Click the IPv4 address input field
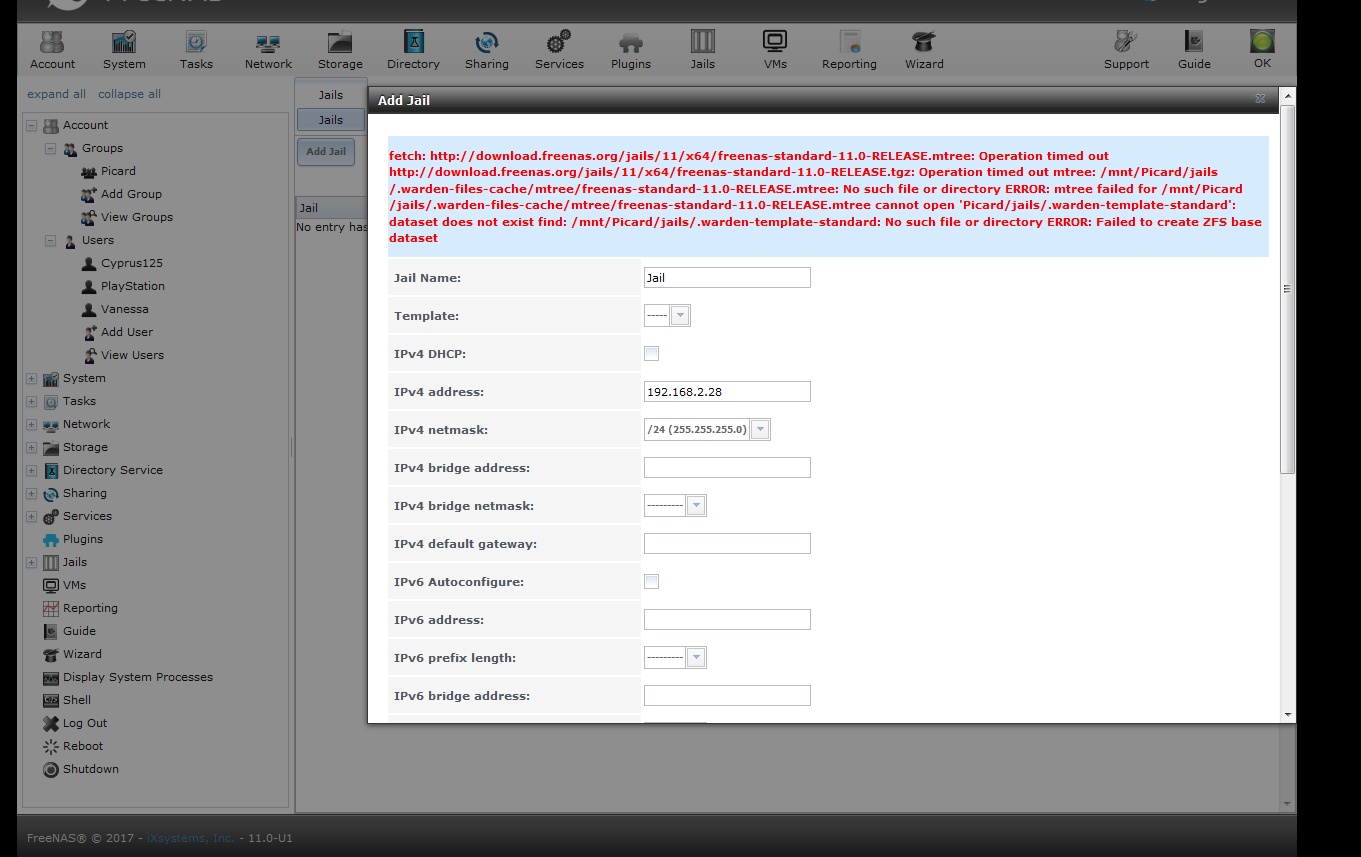This screenshot has width=1361, height=857. [x=727, y=392]
